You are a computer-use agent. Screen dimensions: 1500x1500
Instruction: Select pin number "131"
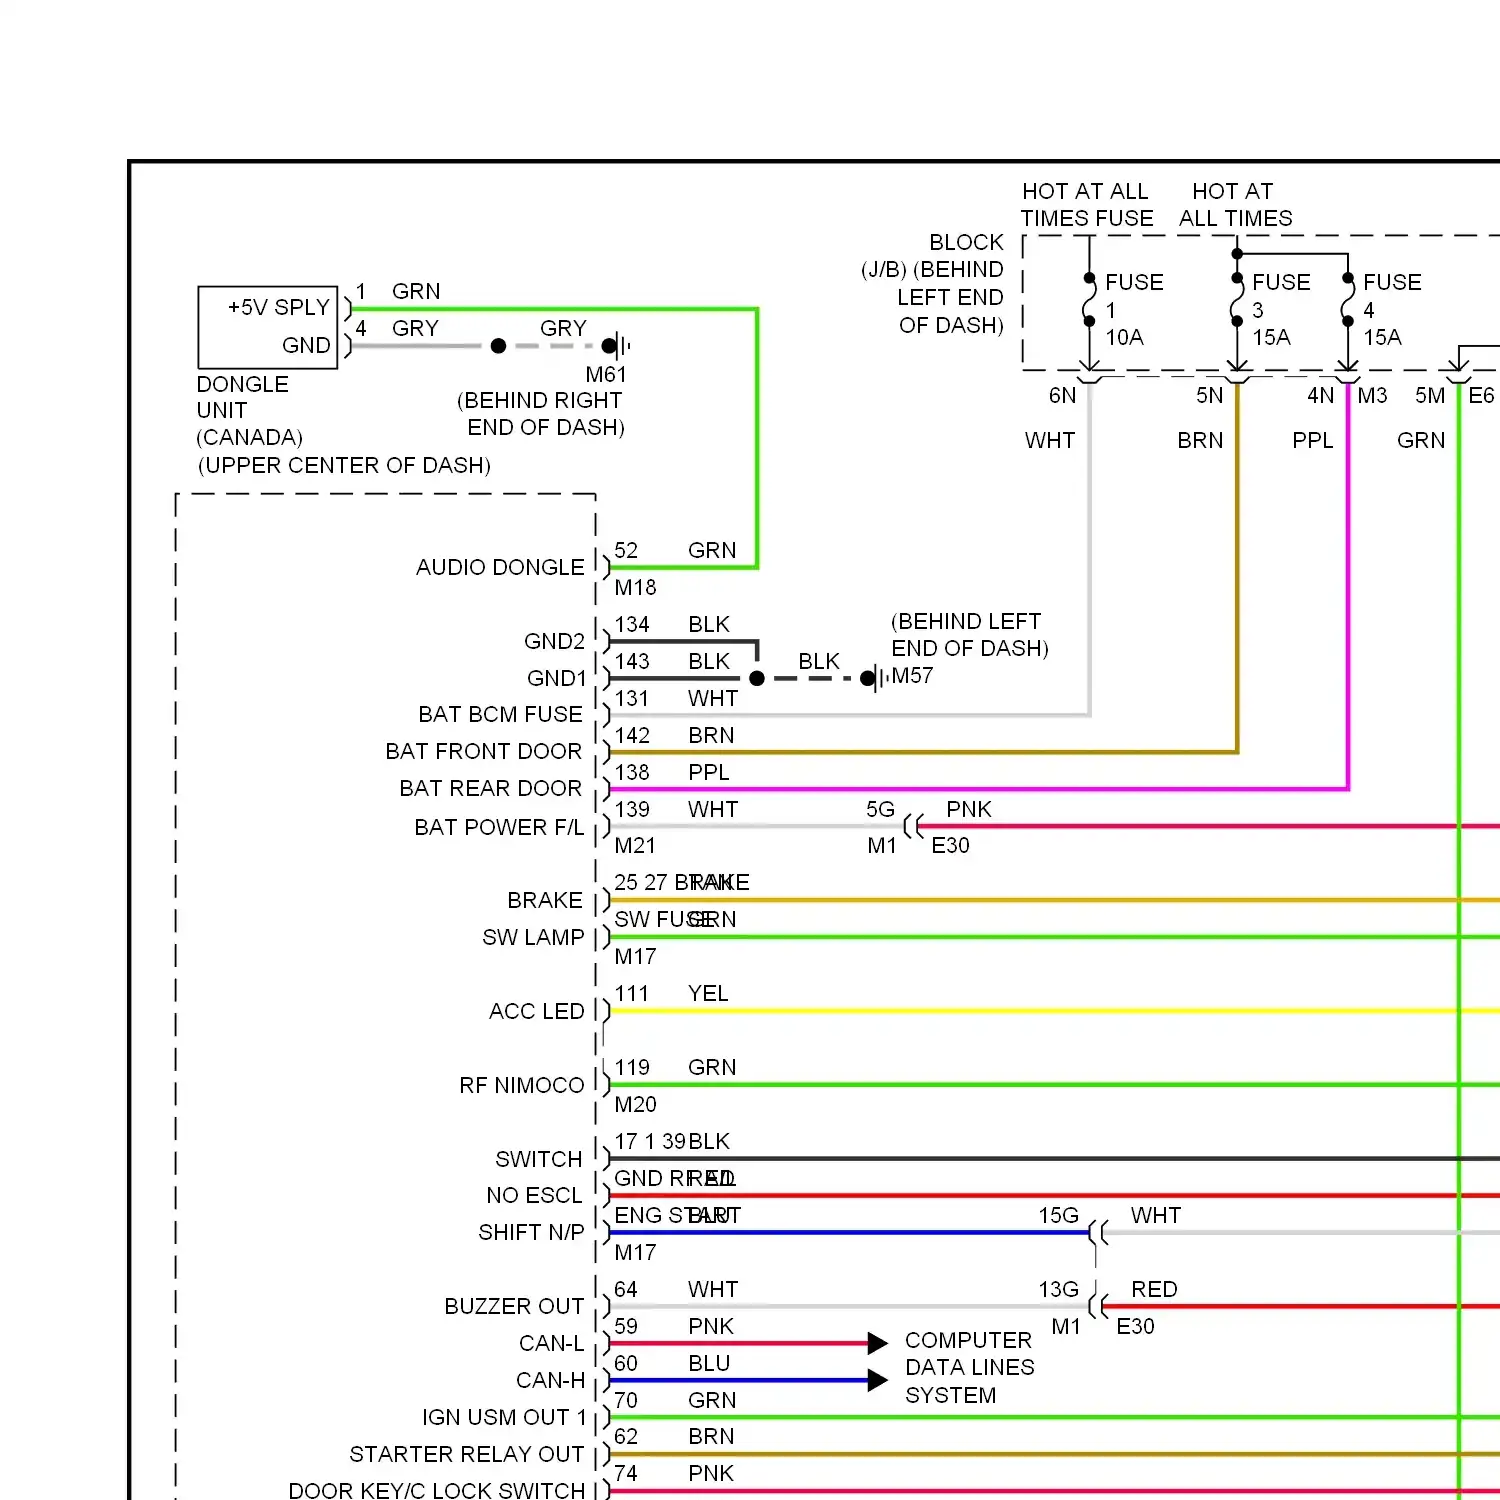632,699
